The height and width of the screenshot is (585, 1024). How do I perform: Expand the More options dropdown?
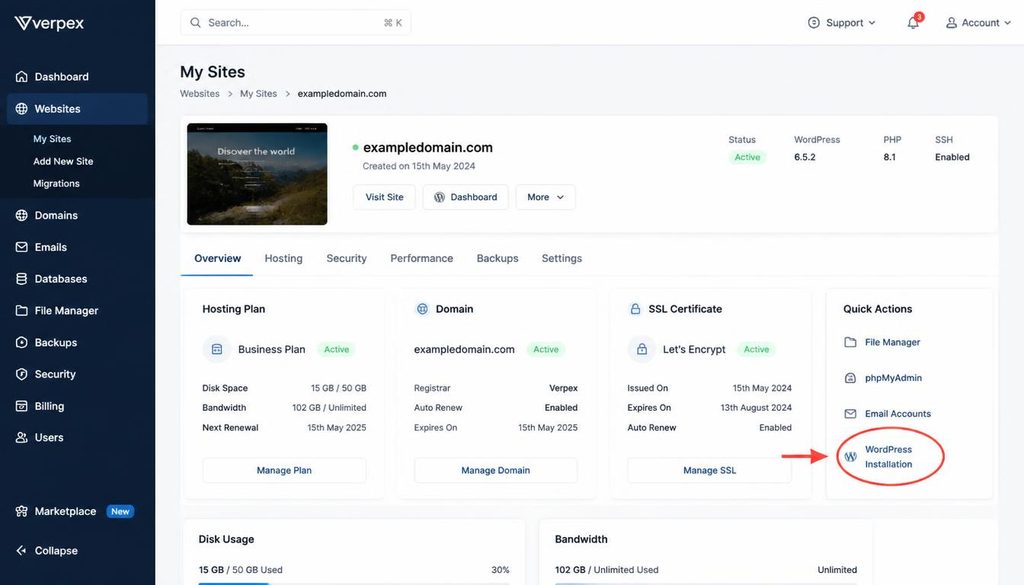(545, 197)
